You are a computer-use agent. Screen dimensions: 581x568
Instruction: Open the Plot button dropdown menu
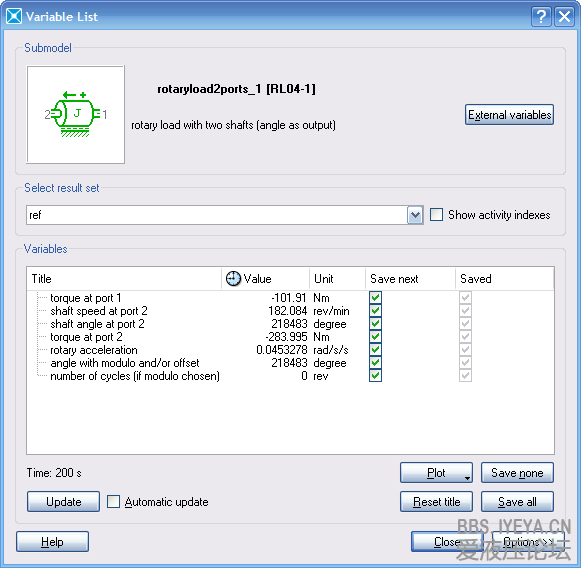(x=468, y=478)
